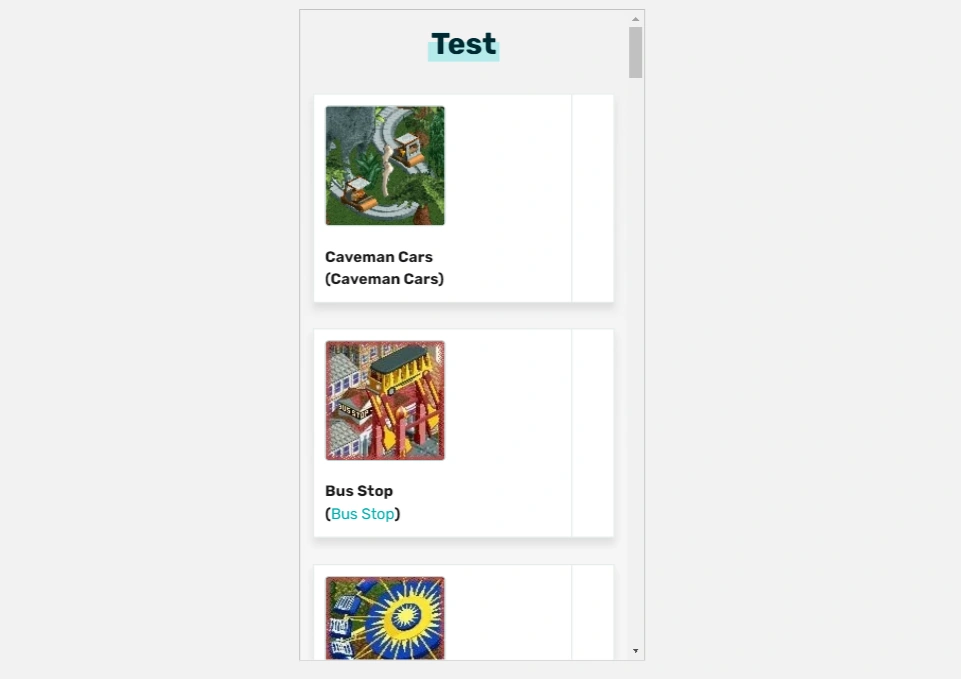The width and height of the screenshot is (961, 679).
Task: Select the empty right cell of the third card
Action: [592, 612]
